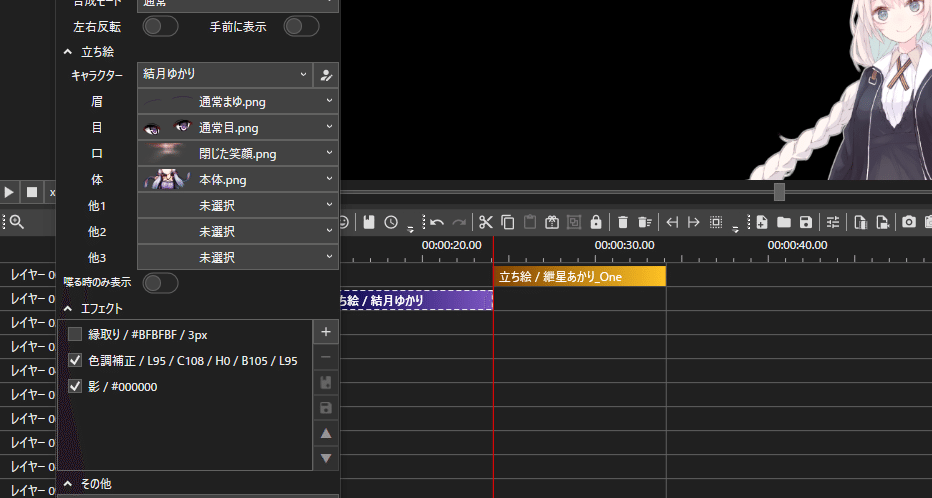This screenshot has width=932, height=498.
Task: Copy the selected timeline item
Action: coord(508,222)
